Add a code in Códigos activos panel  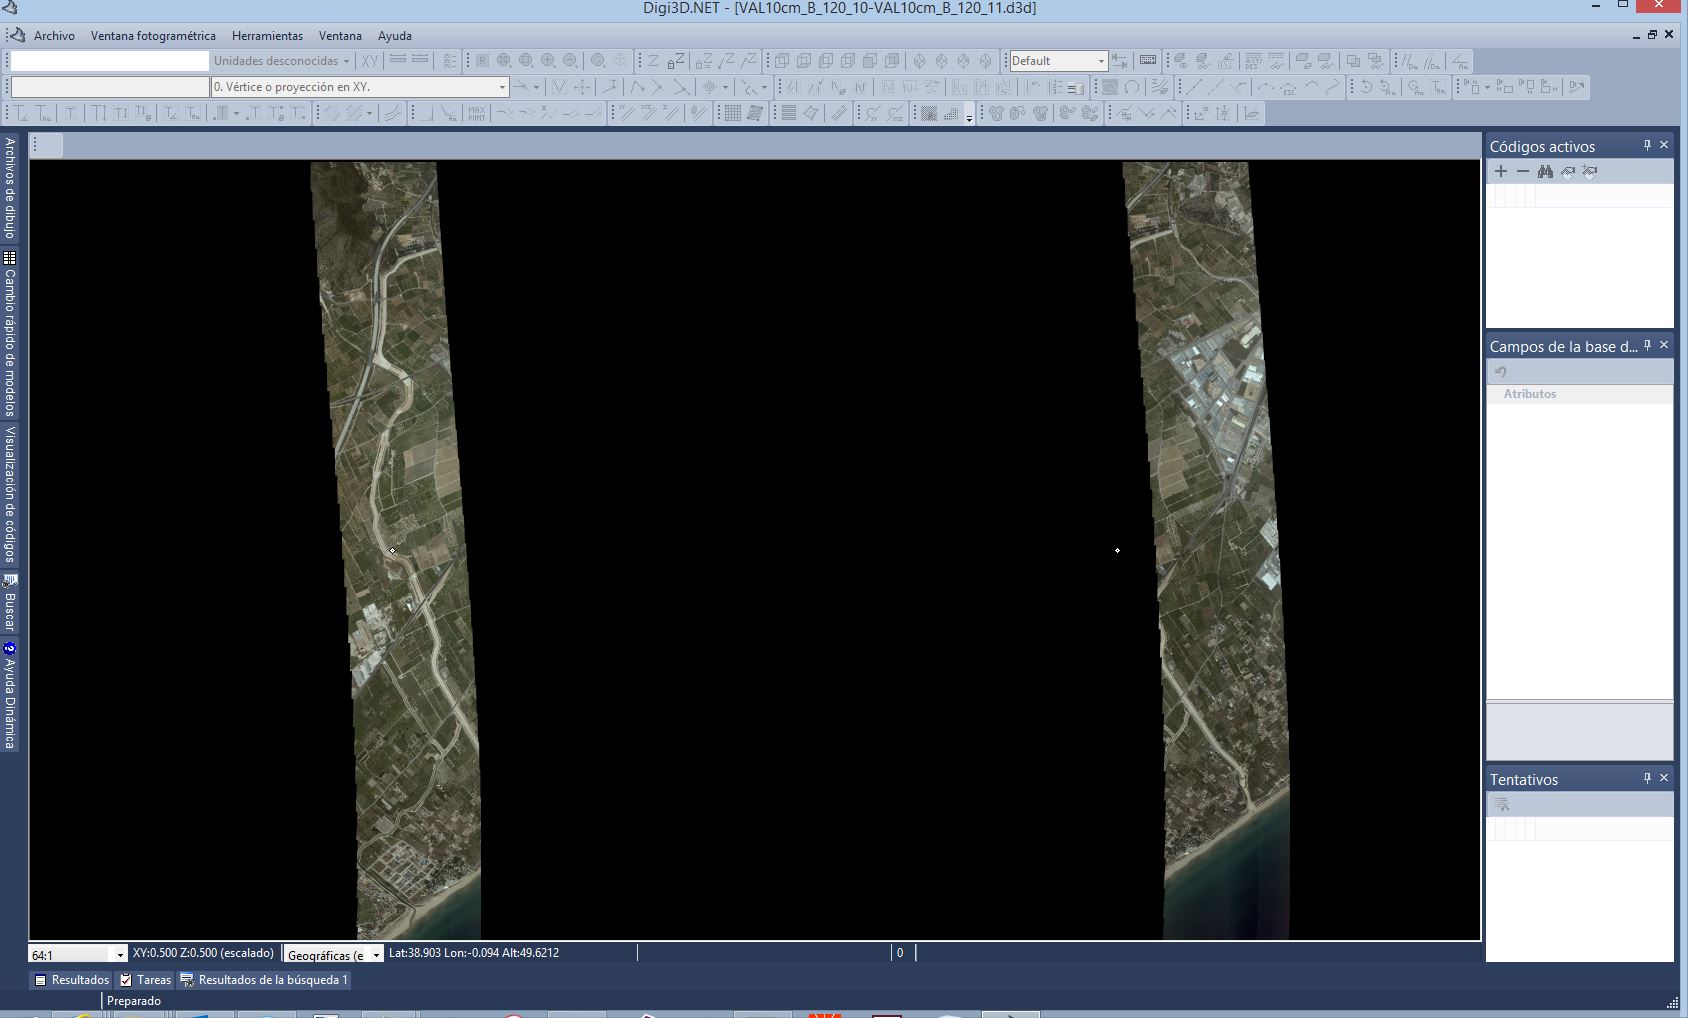(1500, 172)
